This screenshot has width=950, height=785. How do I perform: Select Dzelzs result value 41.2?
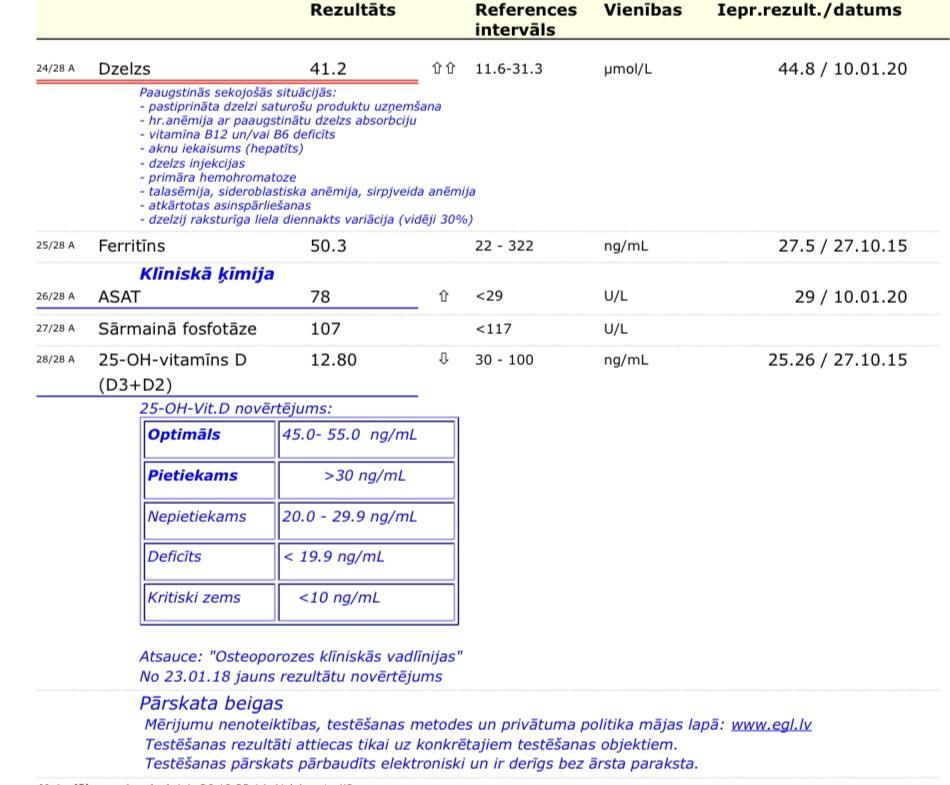[328, 69]
